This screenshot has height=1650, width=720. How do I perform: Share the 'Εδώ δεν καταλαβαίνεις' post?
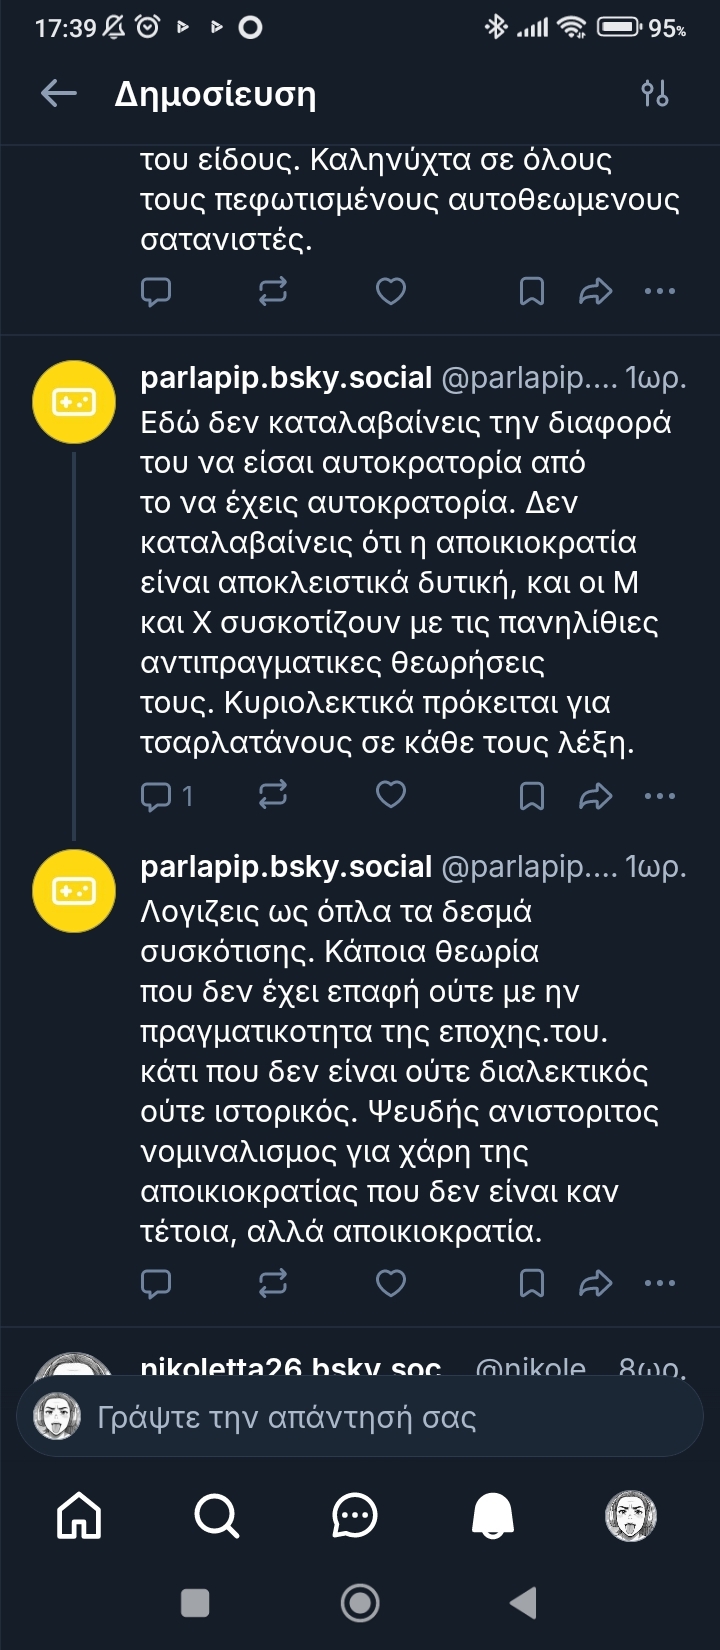596,796
